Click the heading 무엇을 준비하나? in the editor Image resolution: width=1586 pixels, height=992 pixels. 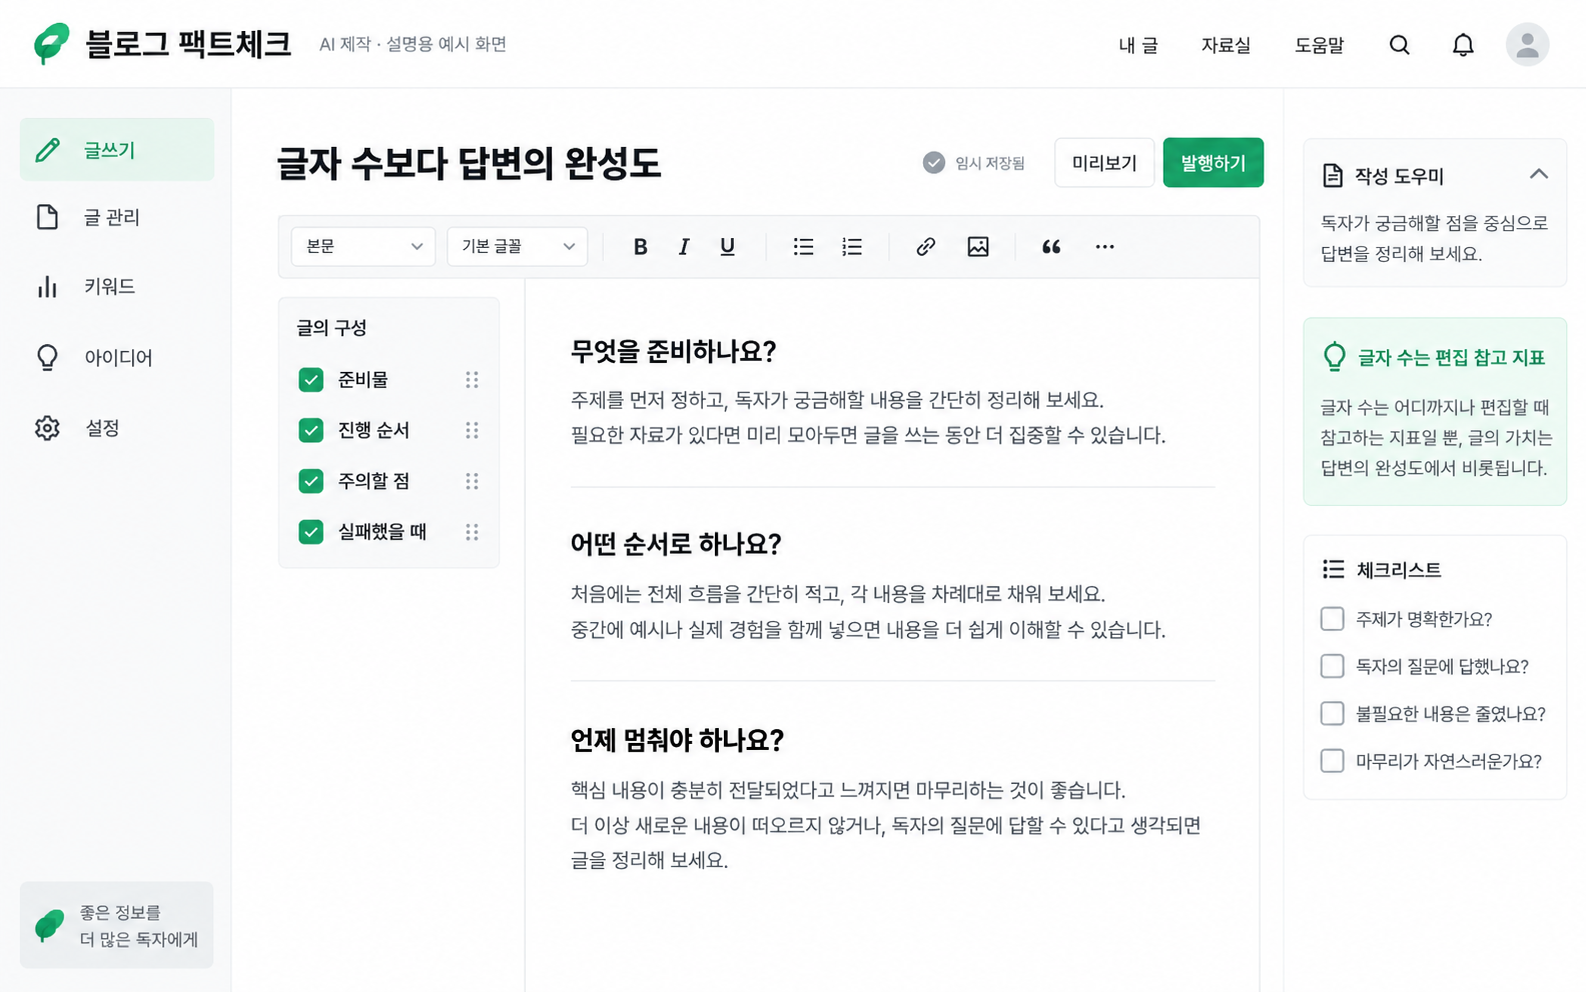(x=673, y=351)
